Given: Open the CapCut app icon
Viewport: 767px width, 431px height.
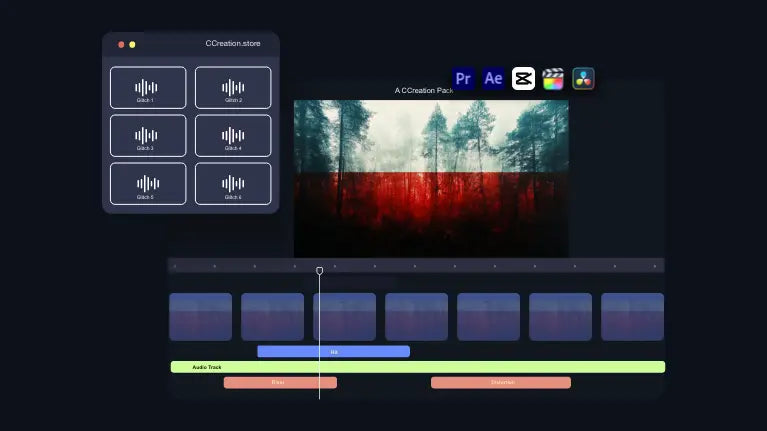Looking at the screenshot, I should tap(523, 79).
